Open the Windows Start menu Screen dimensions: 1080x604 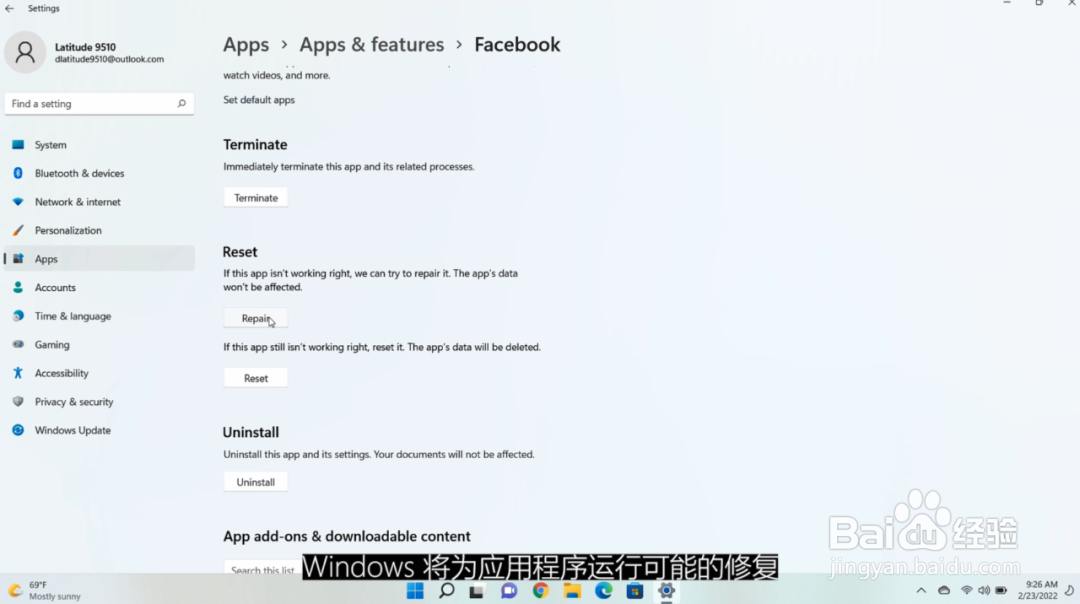[x=415, y=591]
